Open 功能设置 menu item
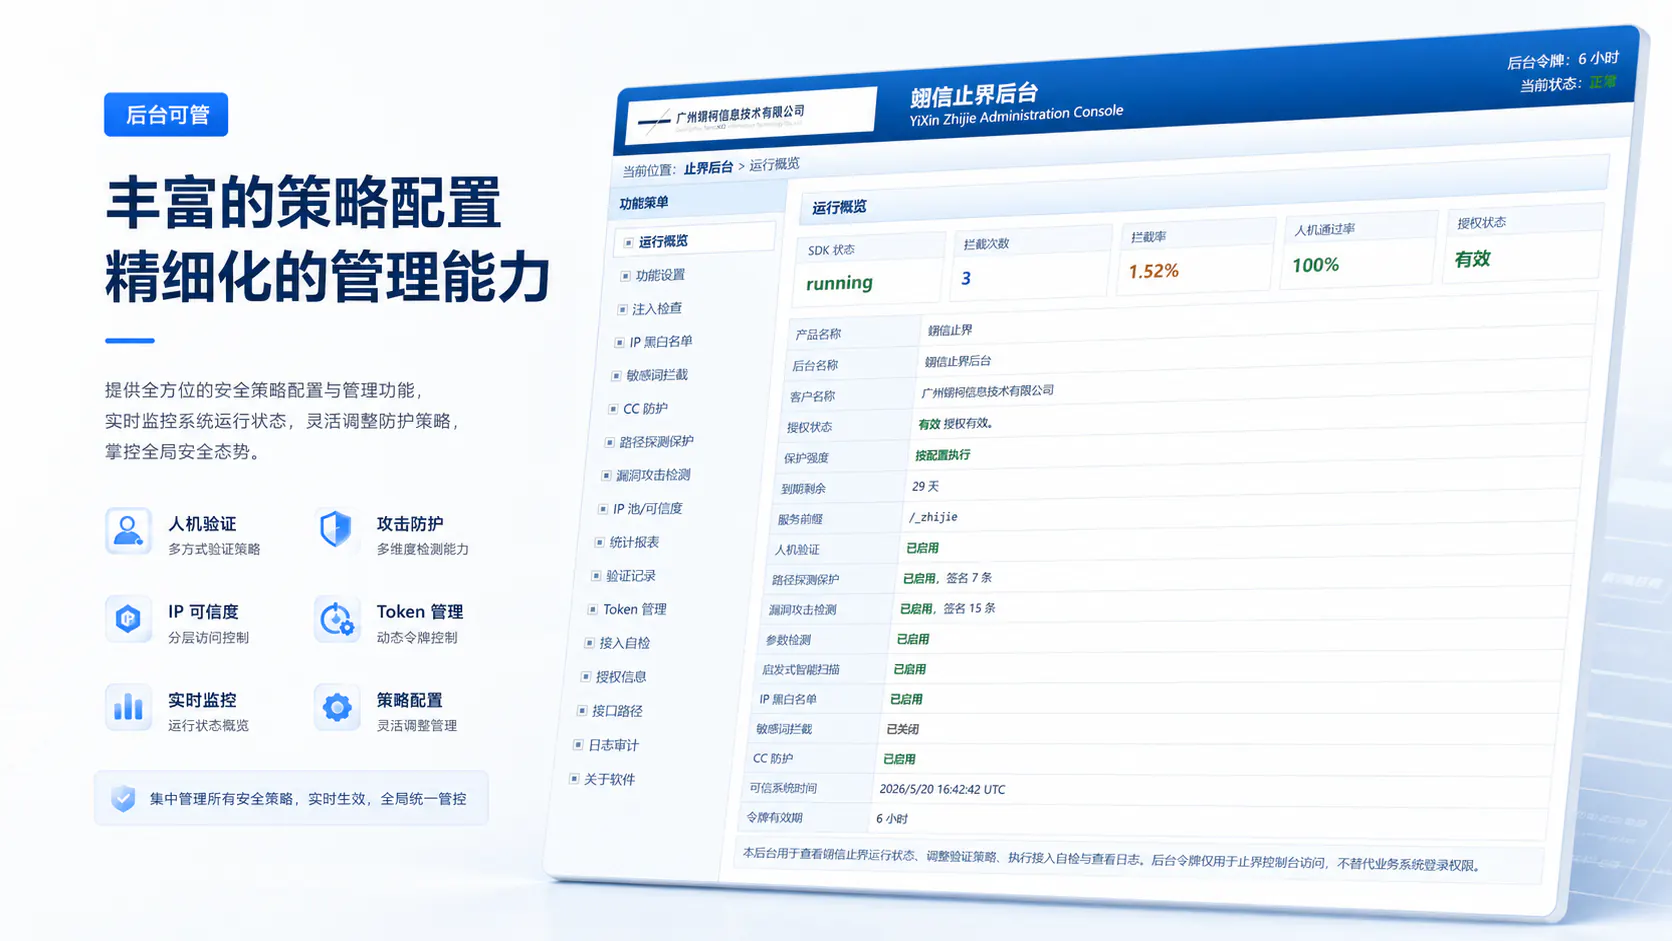Image resolution: width=1672 pixels, height=941 pixels. click(x=660, y=275)
